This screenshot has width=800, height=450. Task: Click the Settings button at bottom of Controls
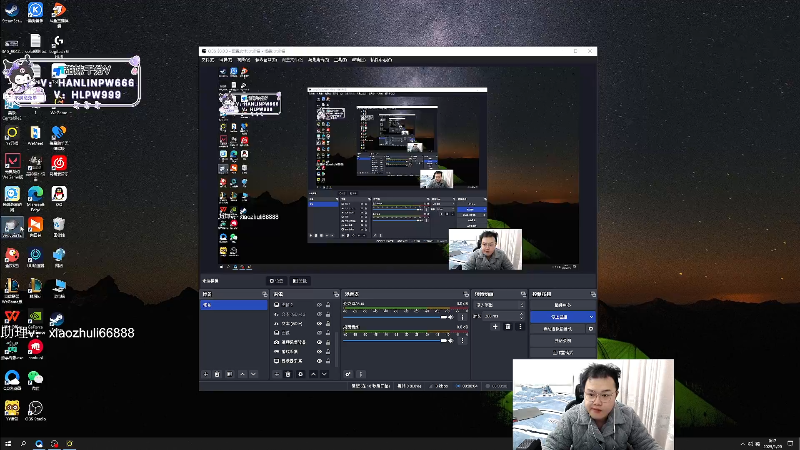tap(563, 353)
